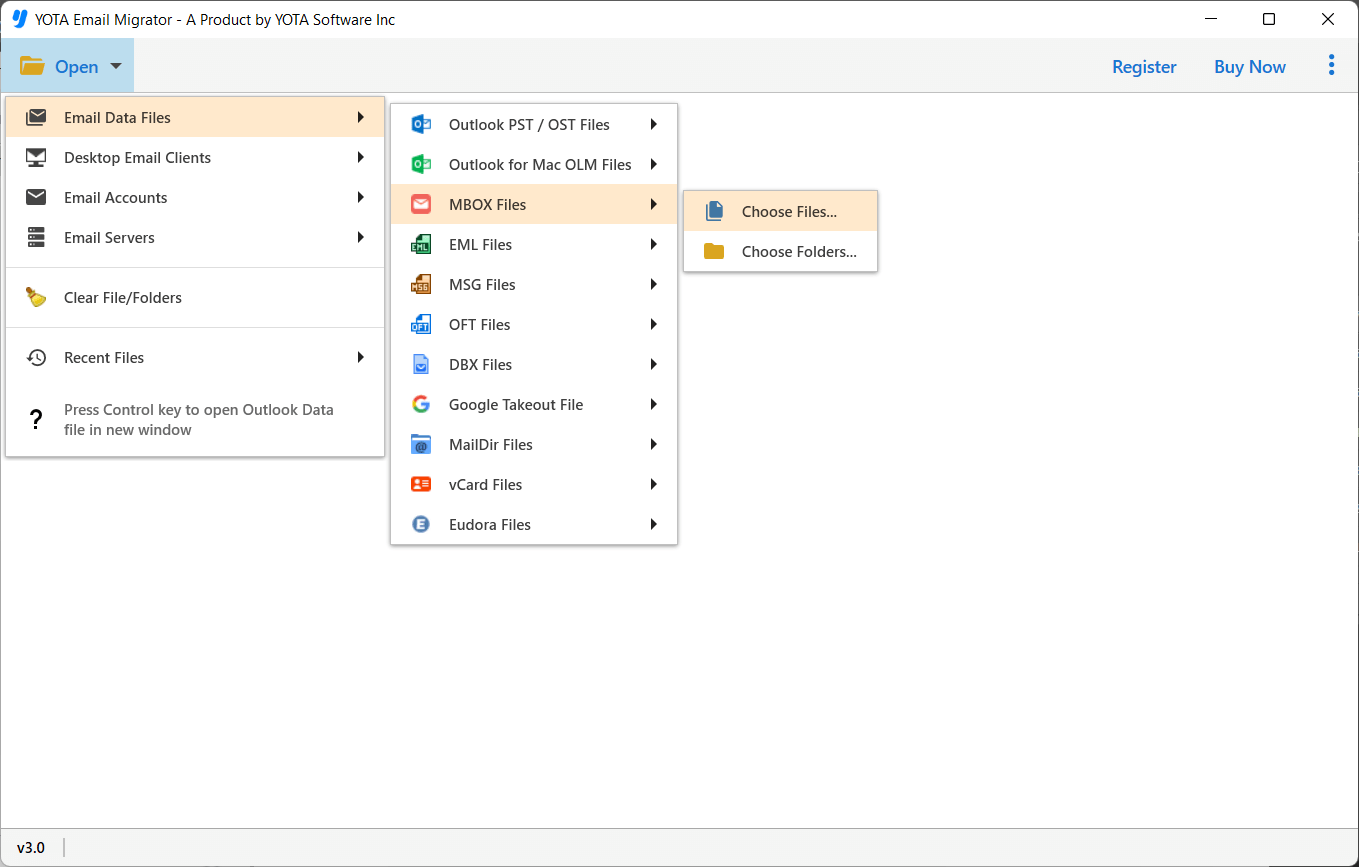The height and width of the screenshot is (867, 1359).
Task: Click the Eudora Files icon
Action: 421,524
